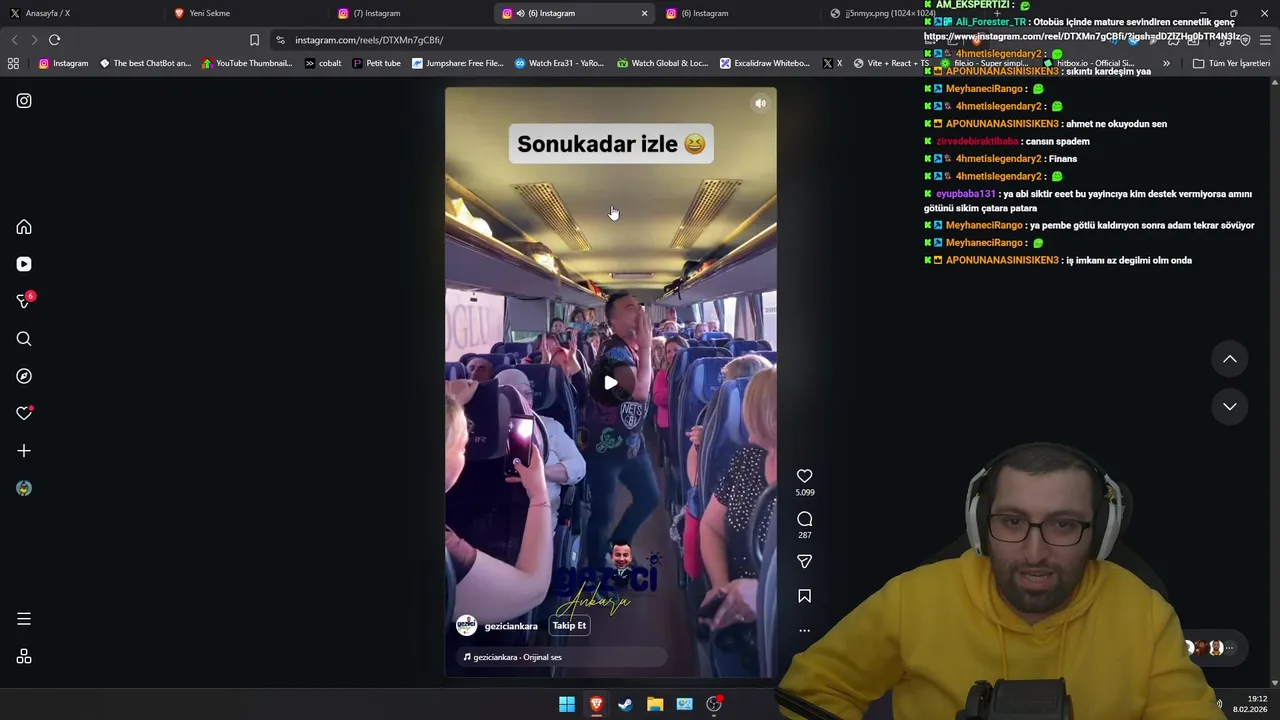Image resolution: width=1280 pixels, height=720 pixels.
Task: Go to the next reel with down arrow
Action: [x=1230, y=406]
